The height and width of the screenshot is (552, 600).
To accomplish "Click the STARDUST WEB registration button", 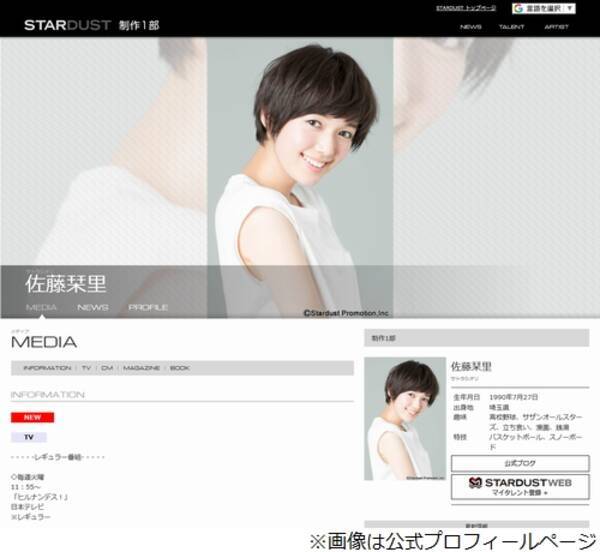I will tap(520, 487).
